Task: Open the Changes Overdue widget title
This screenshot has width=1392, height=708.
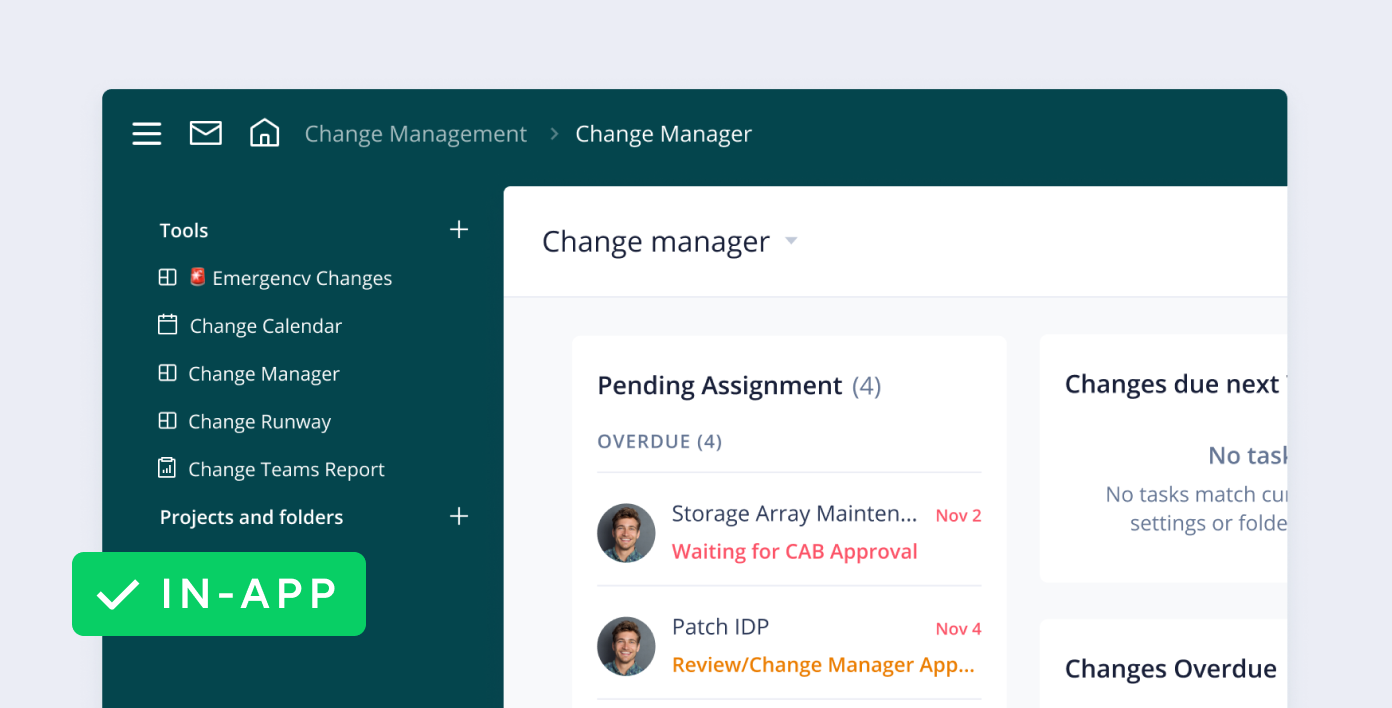Action: point(1170,668)
